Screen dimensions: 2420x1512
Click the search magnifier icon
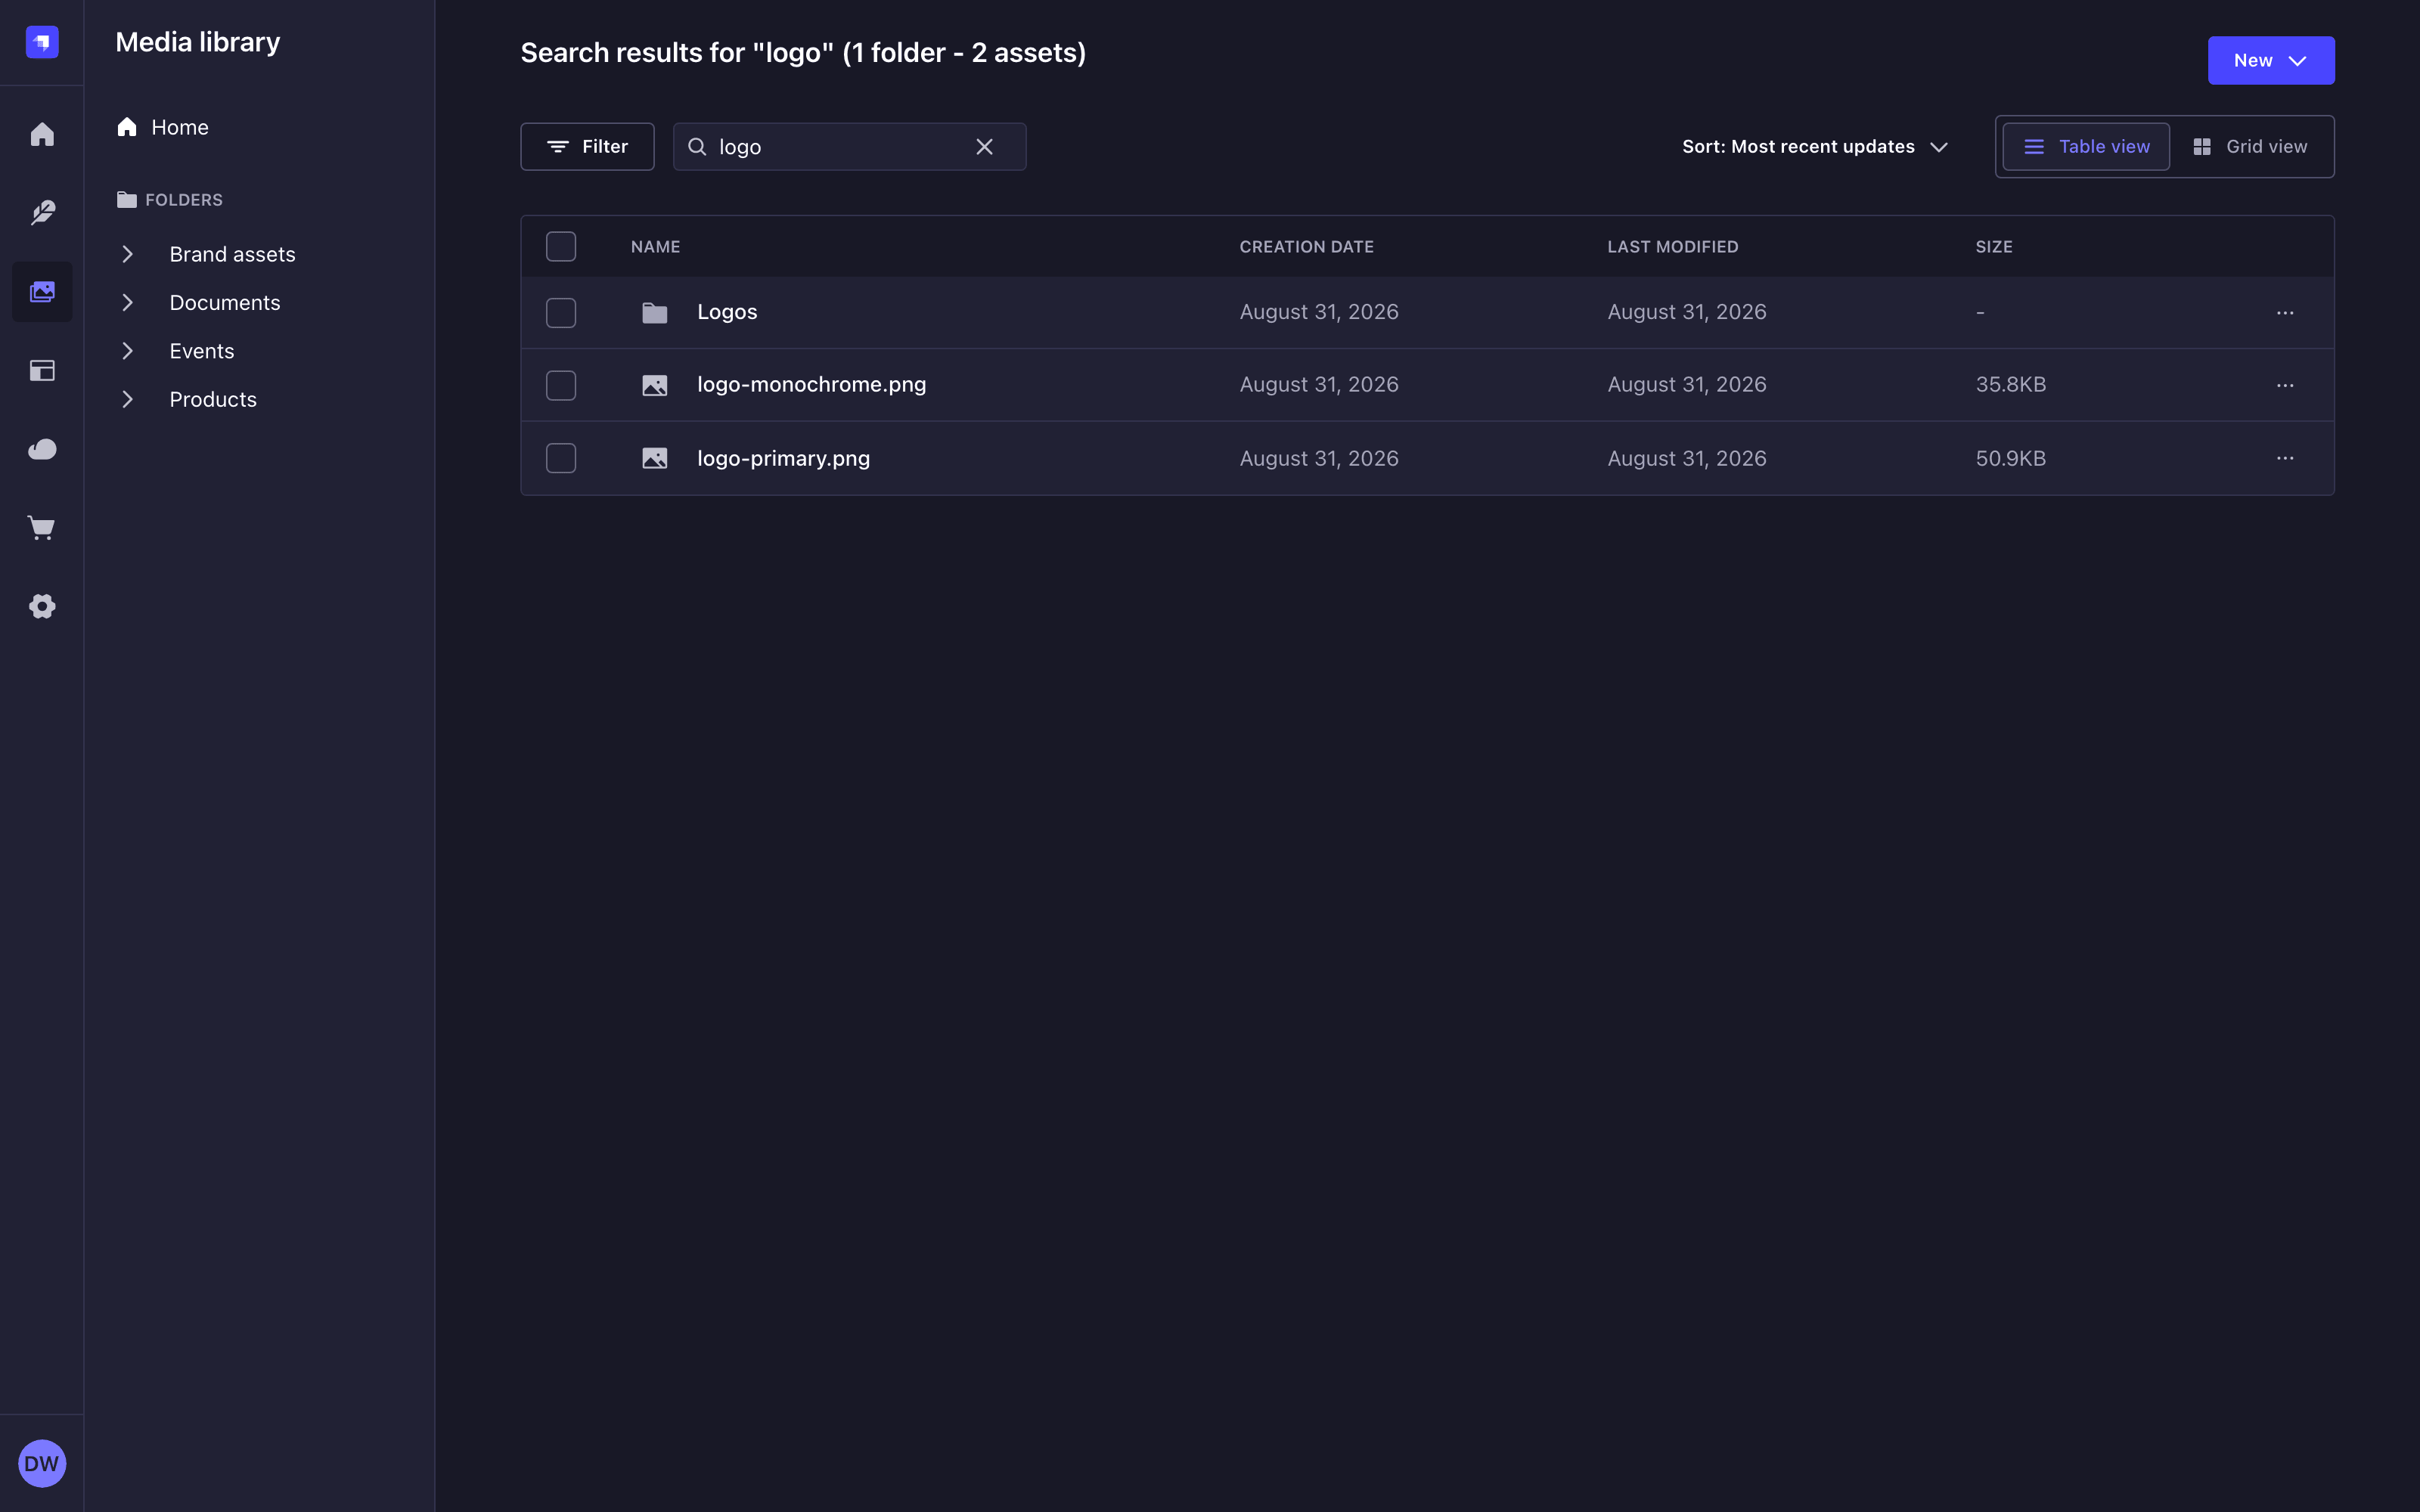(697, 147)
